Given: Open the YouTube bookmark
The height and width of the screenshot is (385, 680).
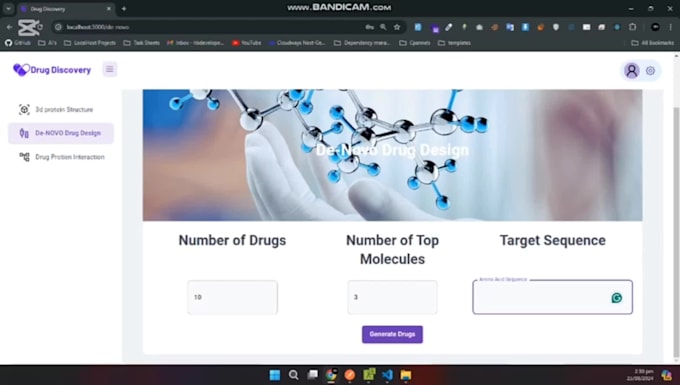Looking at the screenshot, I should (x=246, y=43).
